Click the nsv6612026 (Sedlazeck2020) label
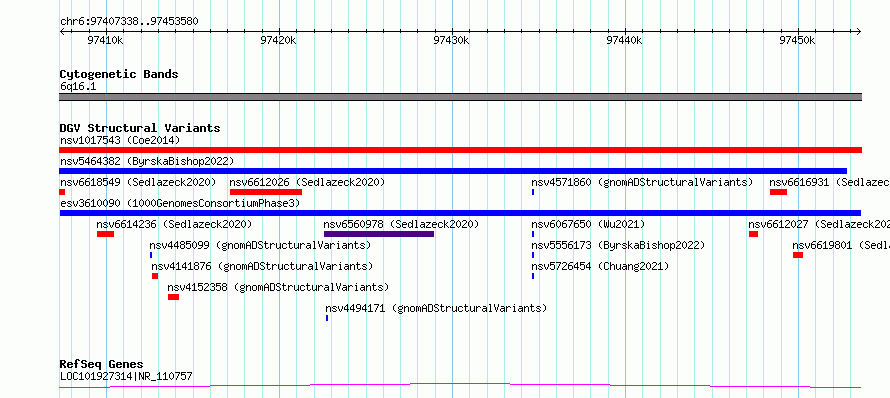Viewport: 890px width, 398px height. [307, 182]
